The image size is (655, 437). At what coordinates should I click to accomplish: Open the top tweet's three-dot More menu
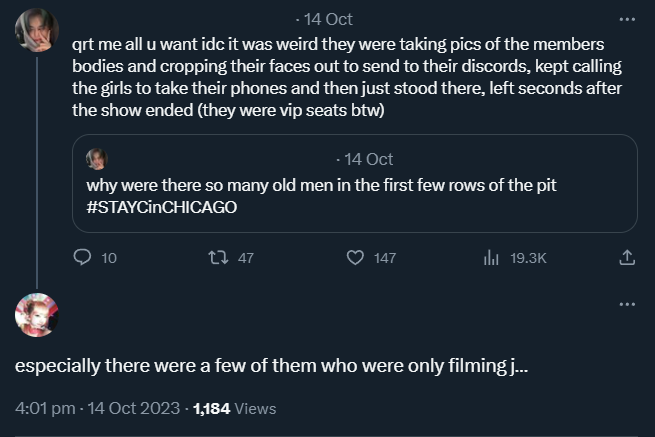coord(627,19)
